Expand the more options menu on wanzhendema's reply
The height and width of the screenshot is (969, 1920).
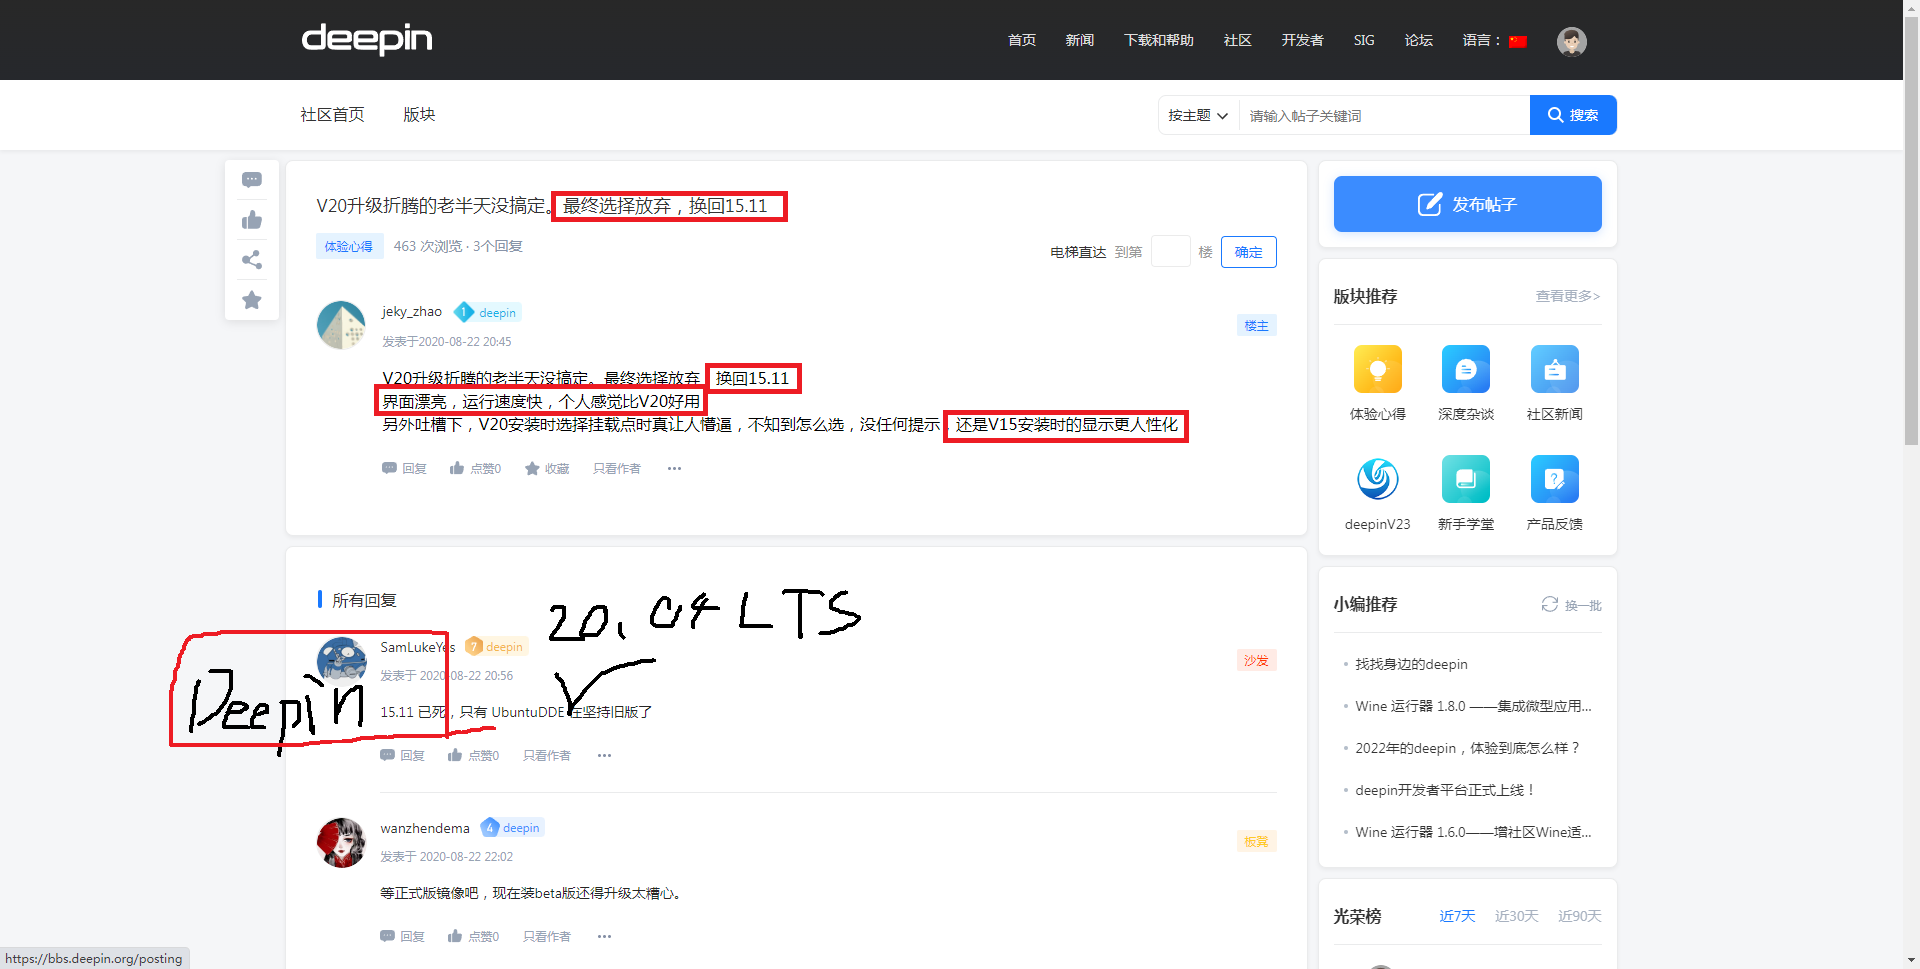[604, 936]
